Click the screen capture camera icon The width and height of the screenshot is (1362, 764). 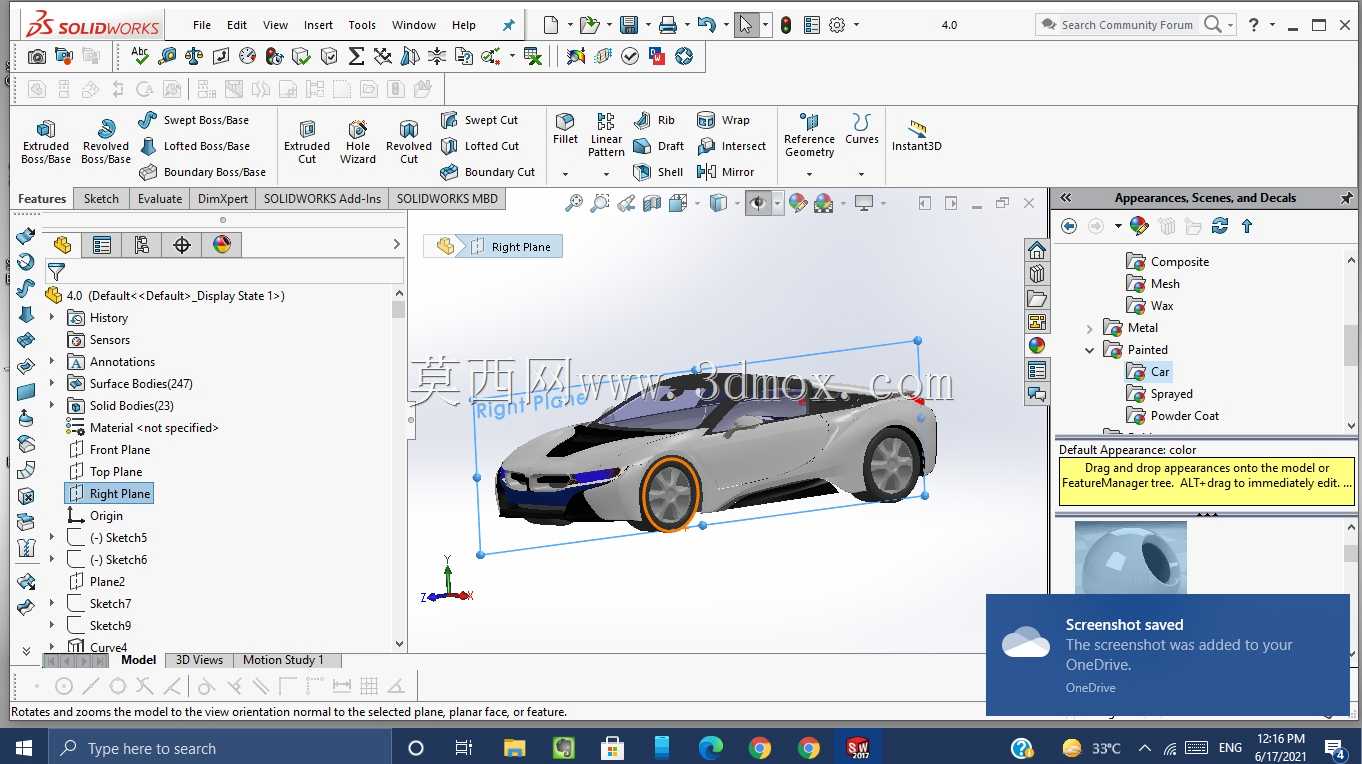pos(37,57)
